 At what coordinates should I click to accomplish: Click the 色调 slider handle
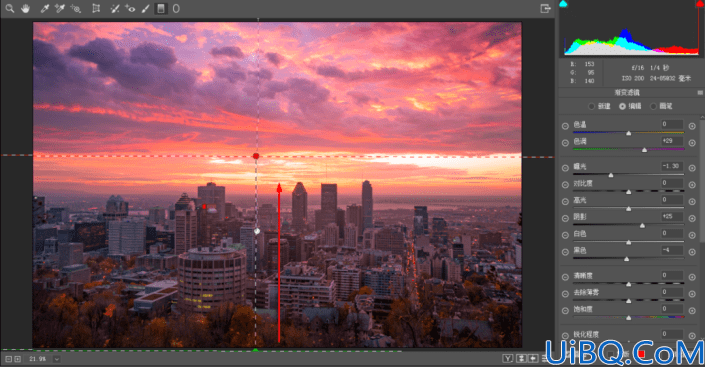tap(644, 150)
